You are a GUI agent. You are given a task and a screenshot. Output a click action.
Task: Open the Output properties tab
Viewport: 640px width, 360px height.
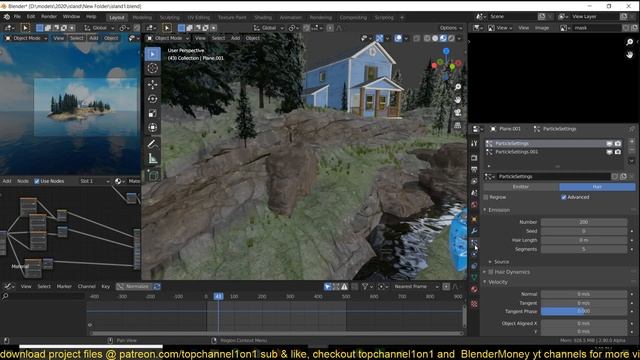pyautogui.click(x=474, y=169)
